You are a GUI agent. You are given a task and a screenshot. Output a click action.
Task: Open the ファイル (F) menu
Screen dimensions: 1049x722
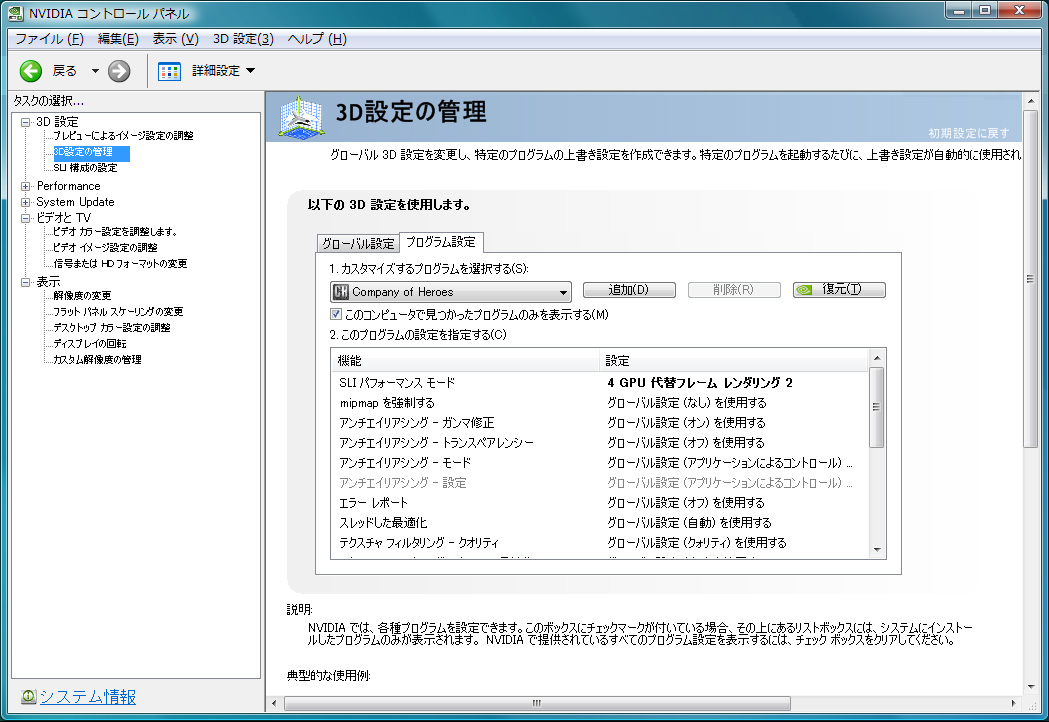click(x=49, y=39)
